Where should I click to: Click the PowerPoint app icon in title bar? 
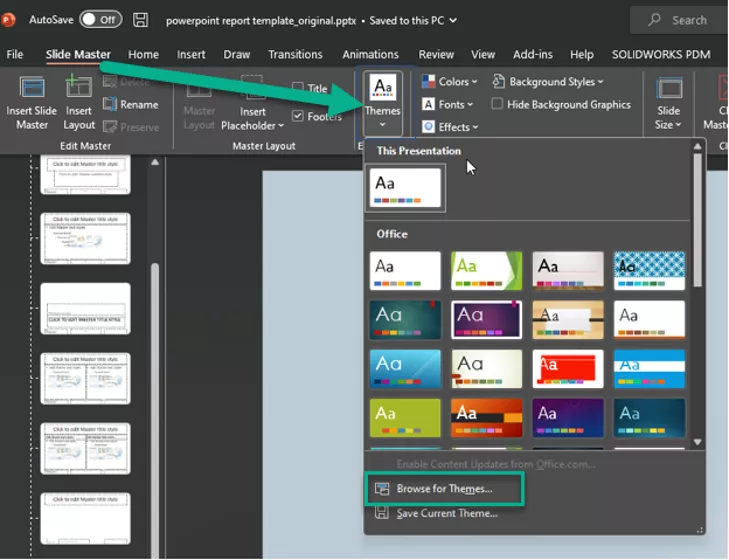click(x=7, y=20)
